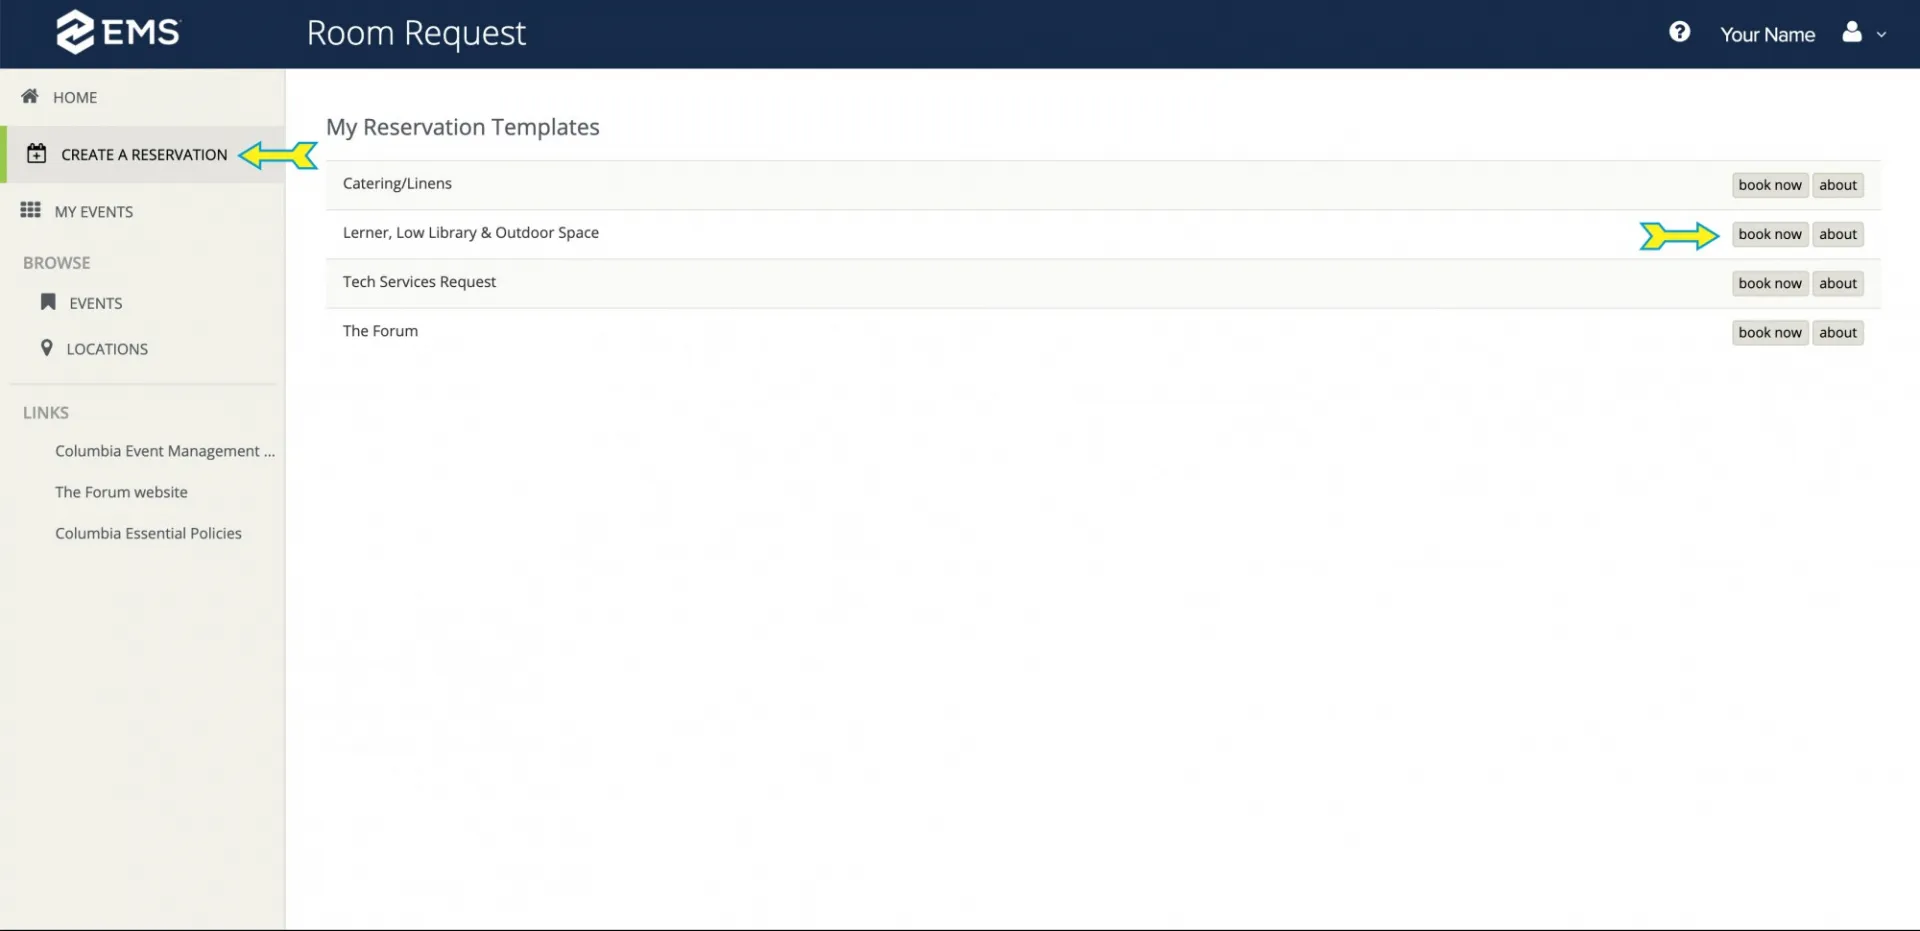
Task: Open the Your Name account menu
Action: (1767, 34)
